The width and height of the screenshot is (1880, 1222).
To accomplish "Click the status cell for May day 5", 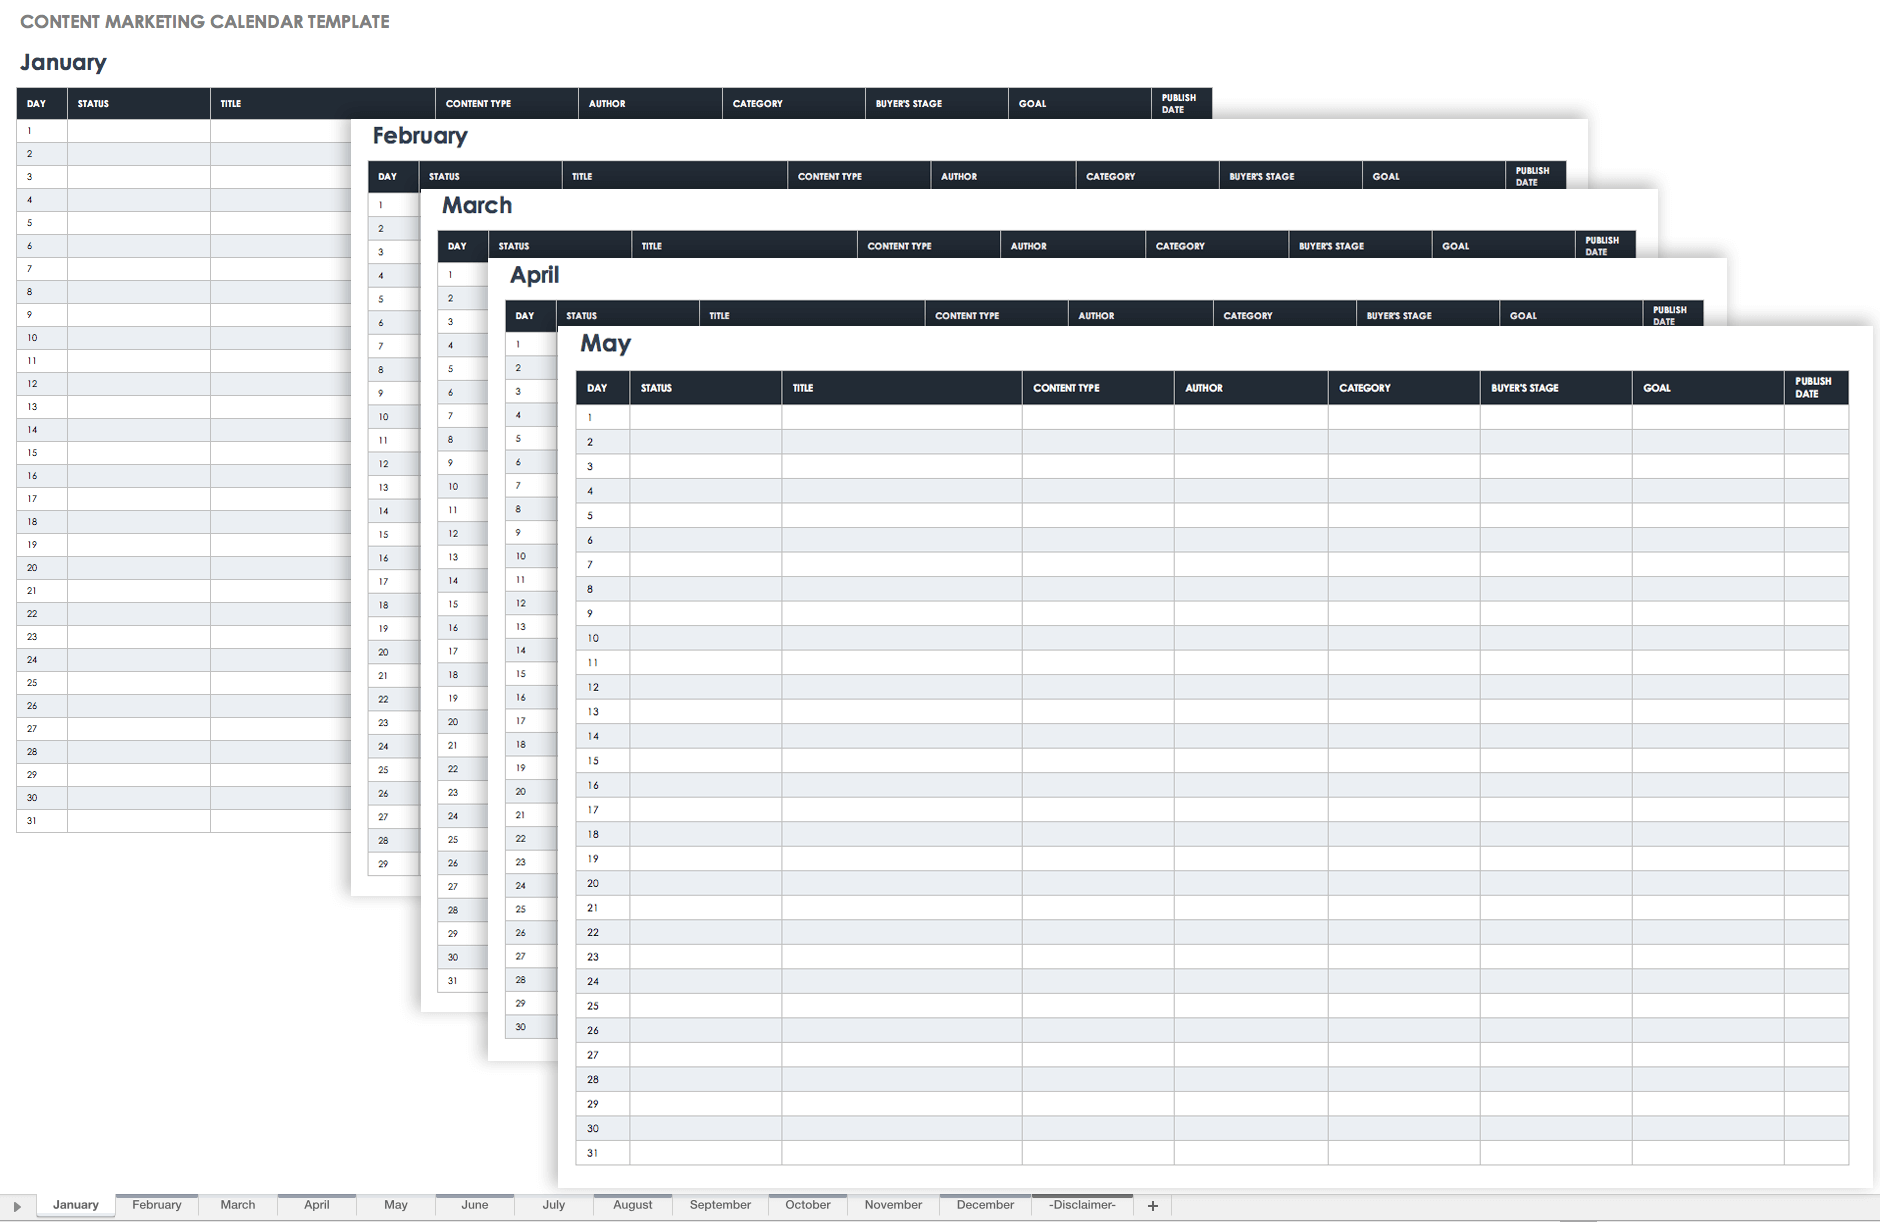I will 705,515.
